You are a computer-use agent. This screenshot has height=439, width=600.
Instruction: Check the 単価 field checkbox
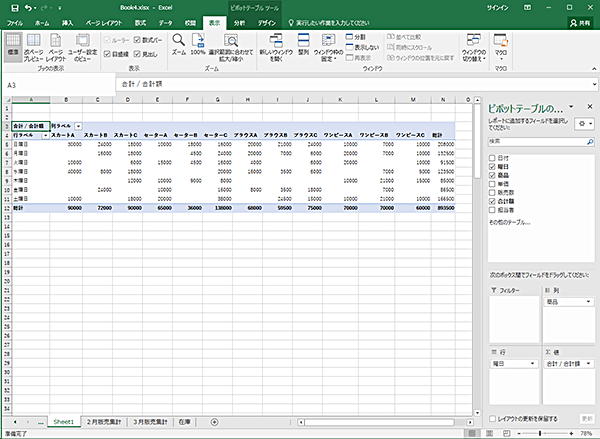point(492,184)
